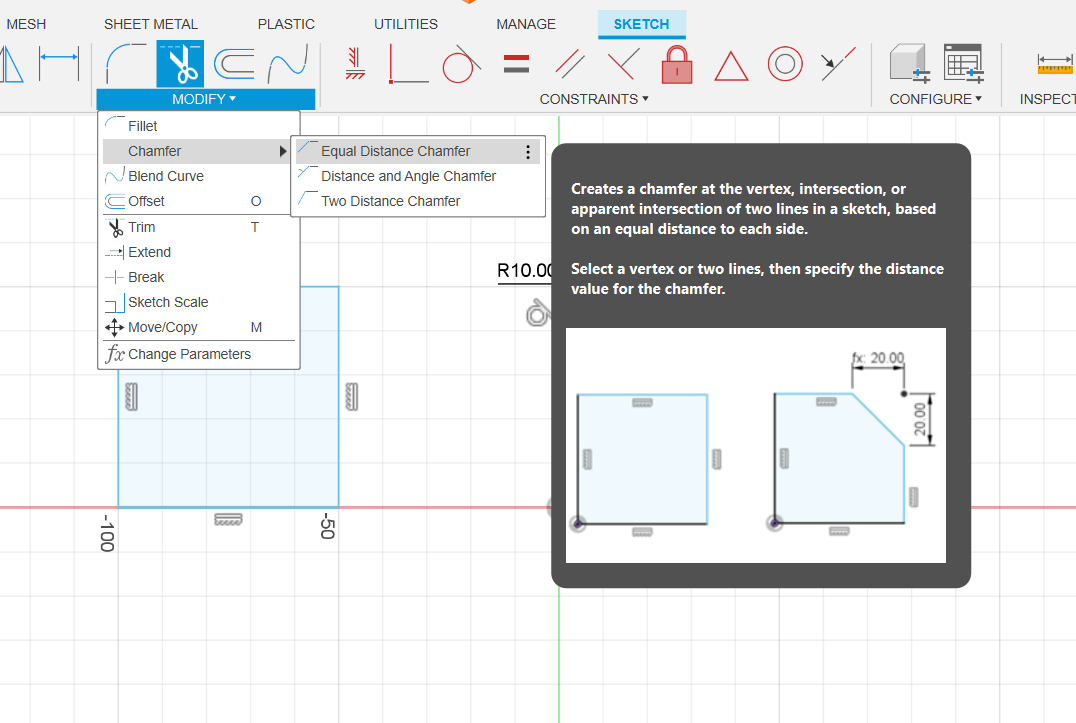Click the Collinear constraint icon

[x=838, y=64]
